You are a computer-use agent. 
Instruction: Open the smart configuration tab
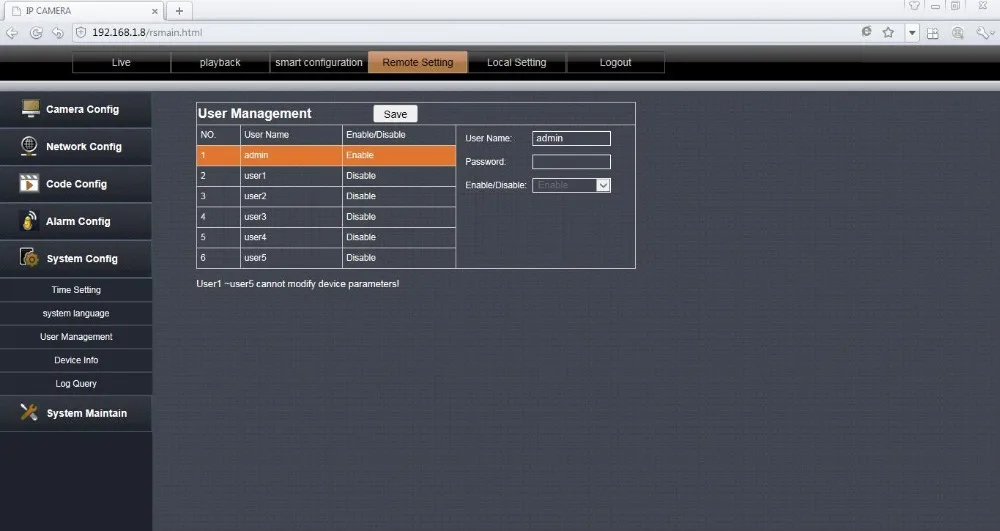pos(319,62)
